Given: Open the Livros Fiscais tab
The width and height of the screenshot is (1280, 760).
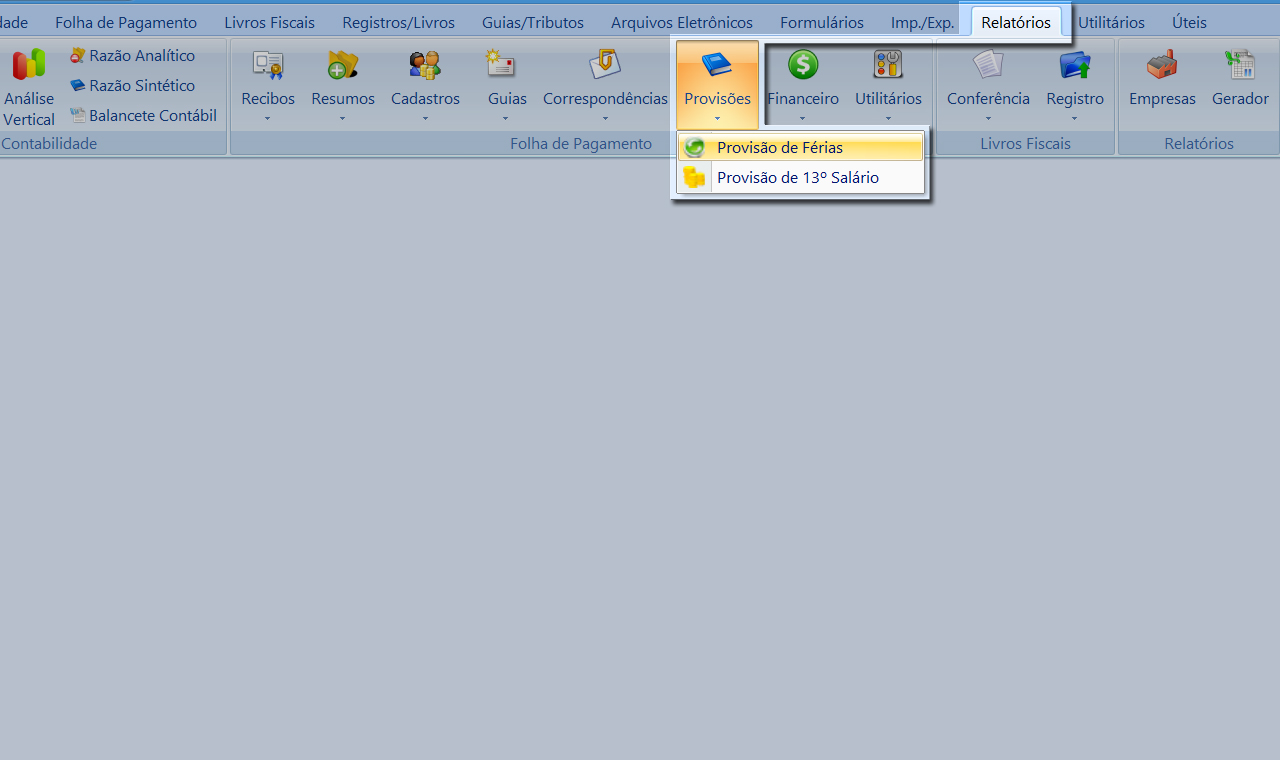Looking at the screenshot, I should [269, 22].
